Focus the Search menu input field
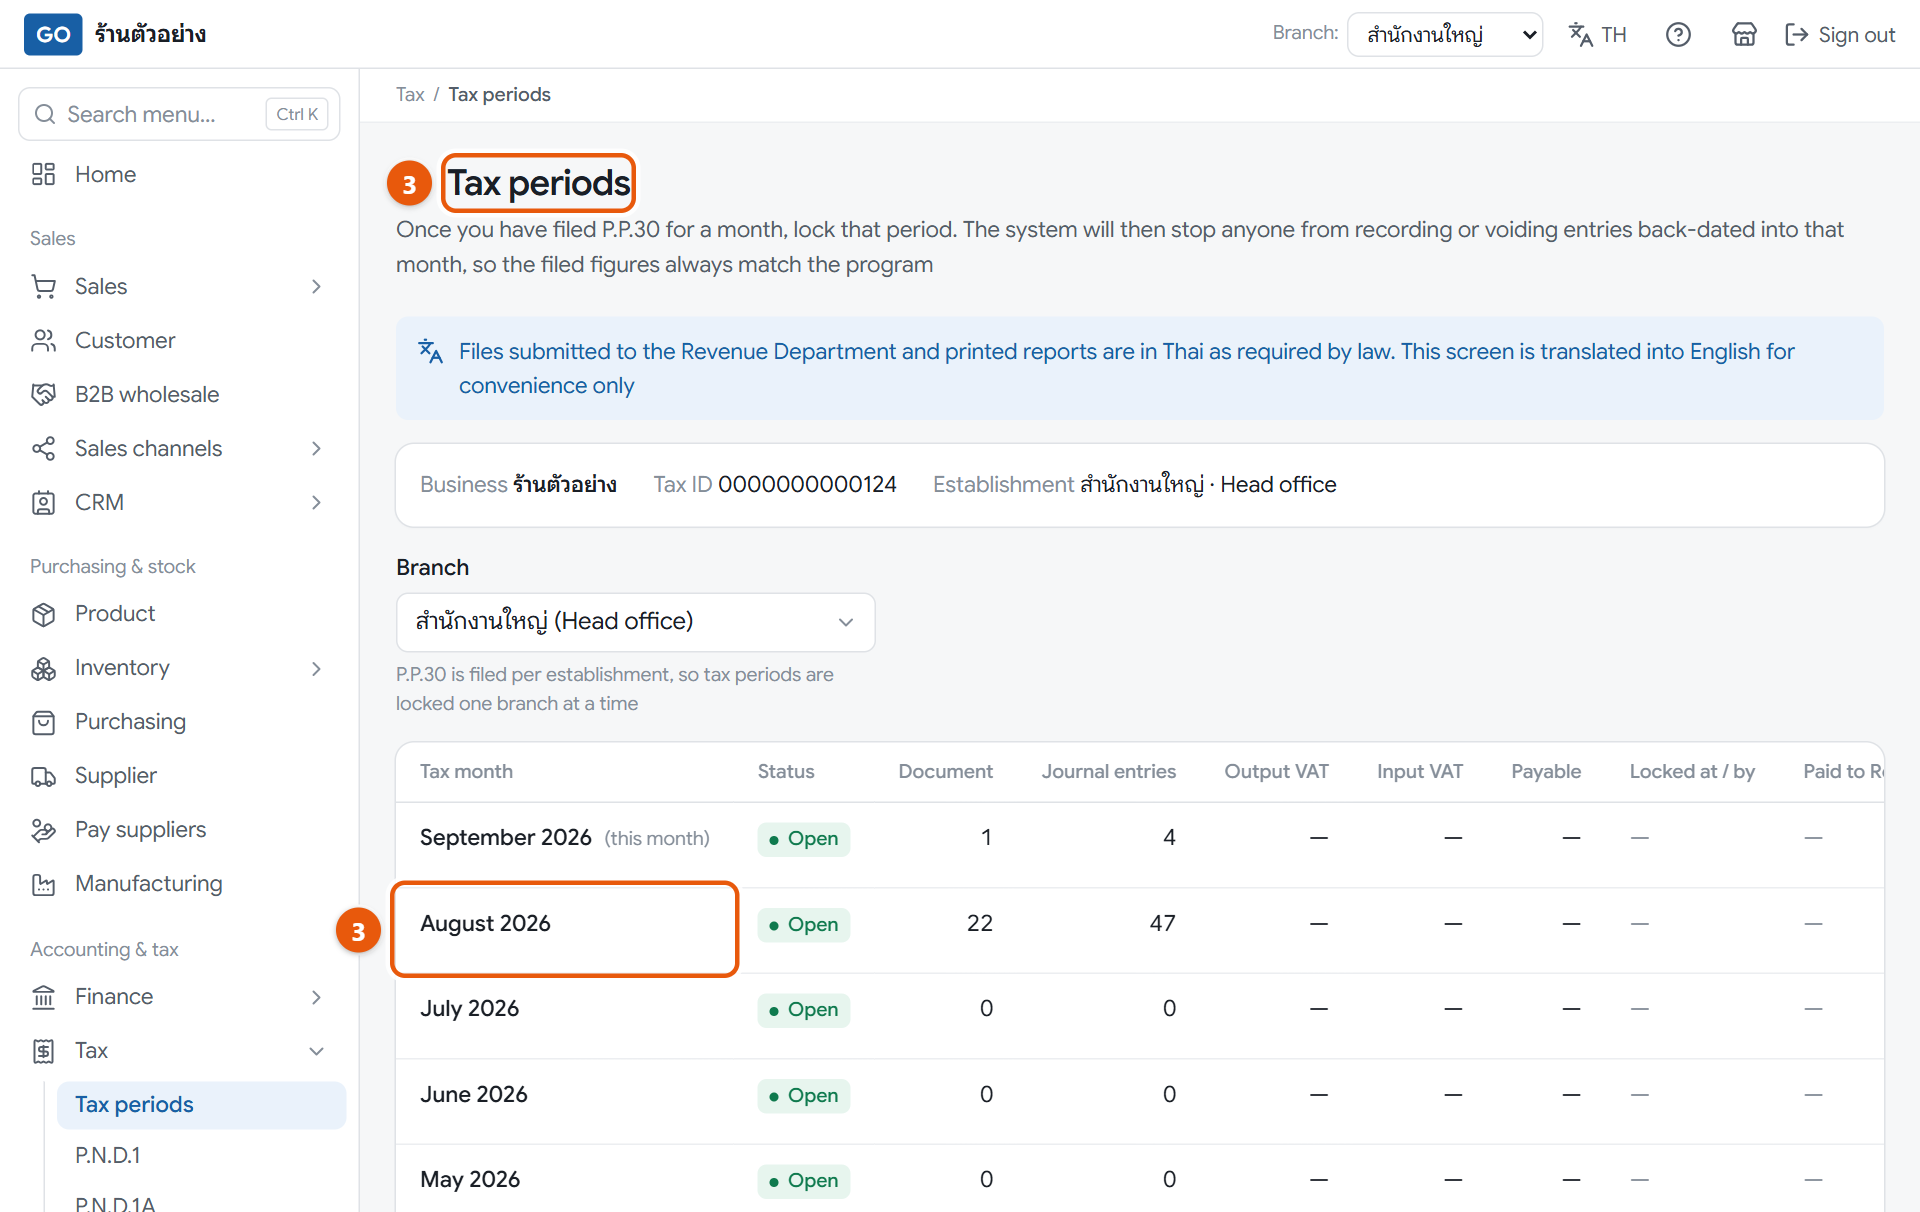 pos(179,114)
